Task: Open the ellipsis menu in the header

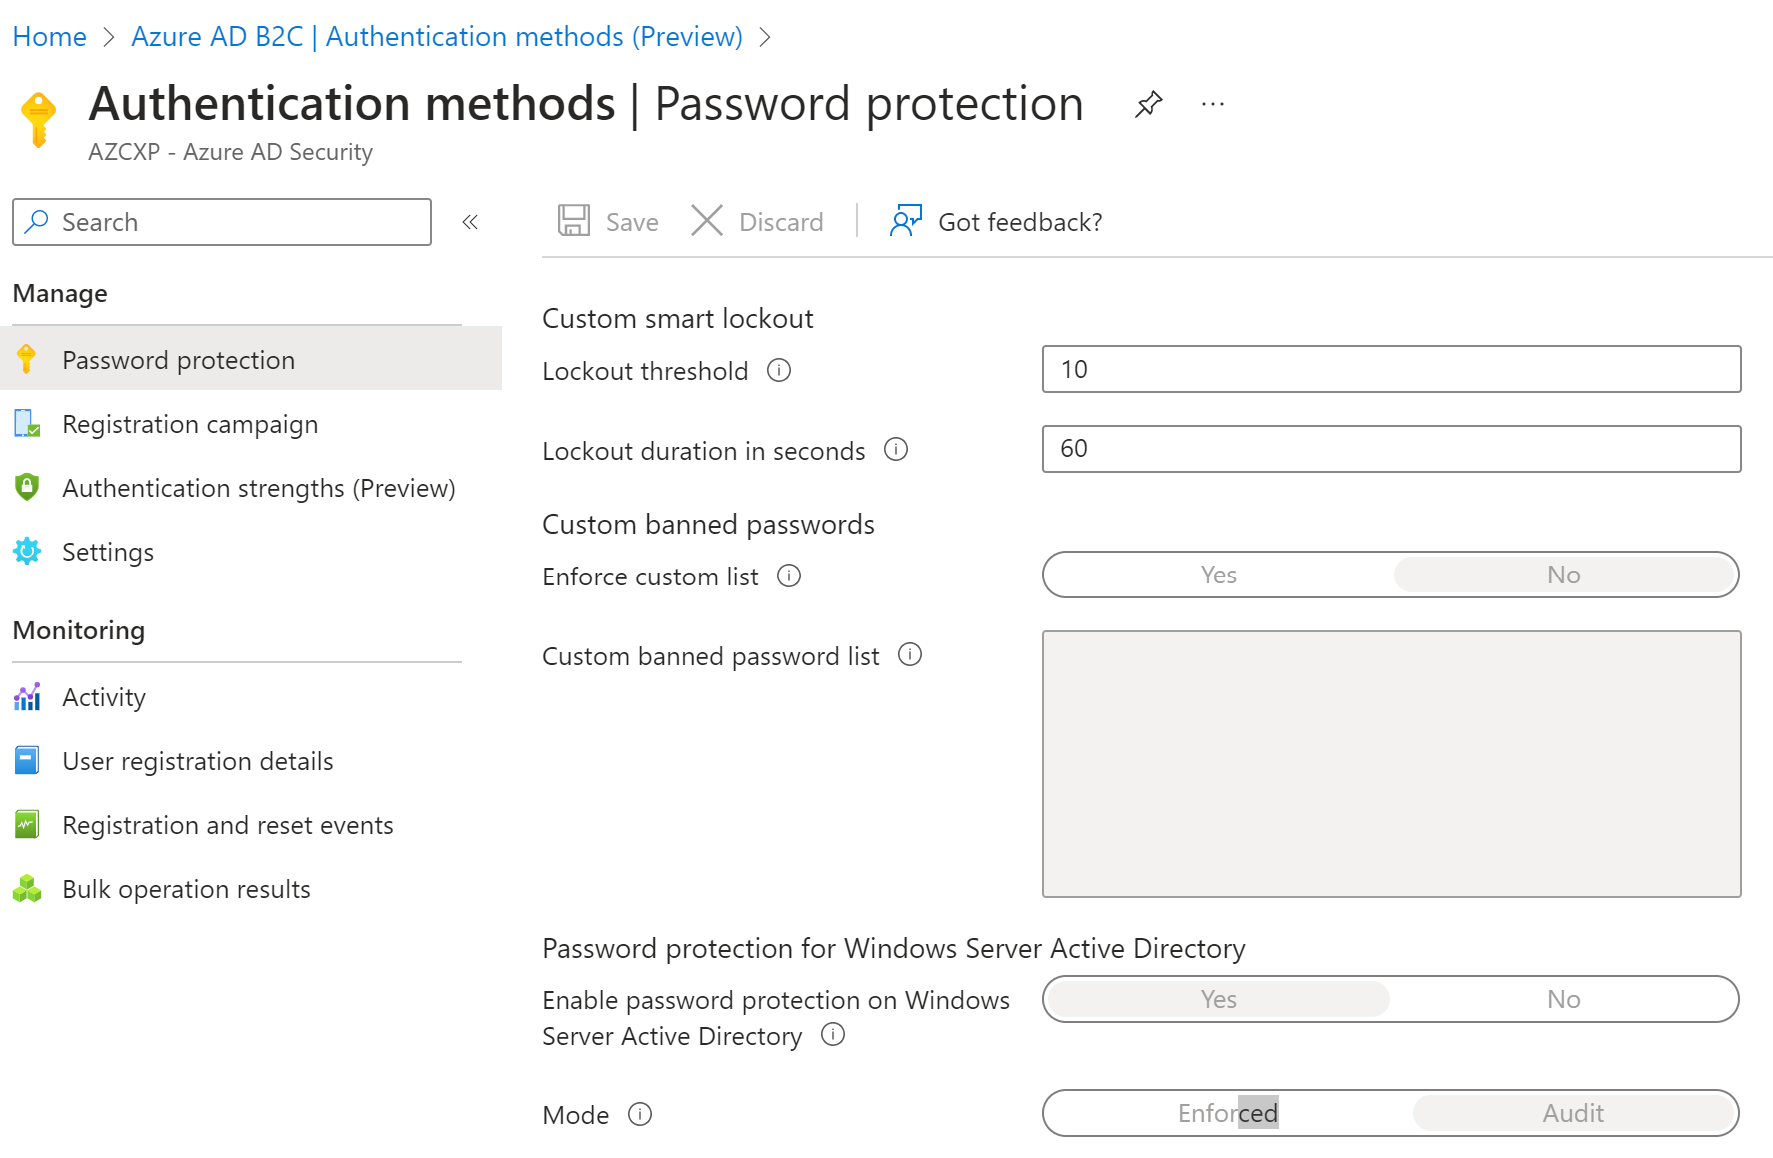Action: pos(1213,103)
